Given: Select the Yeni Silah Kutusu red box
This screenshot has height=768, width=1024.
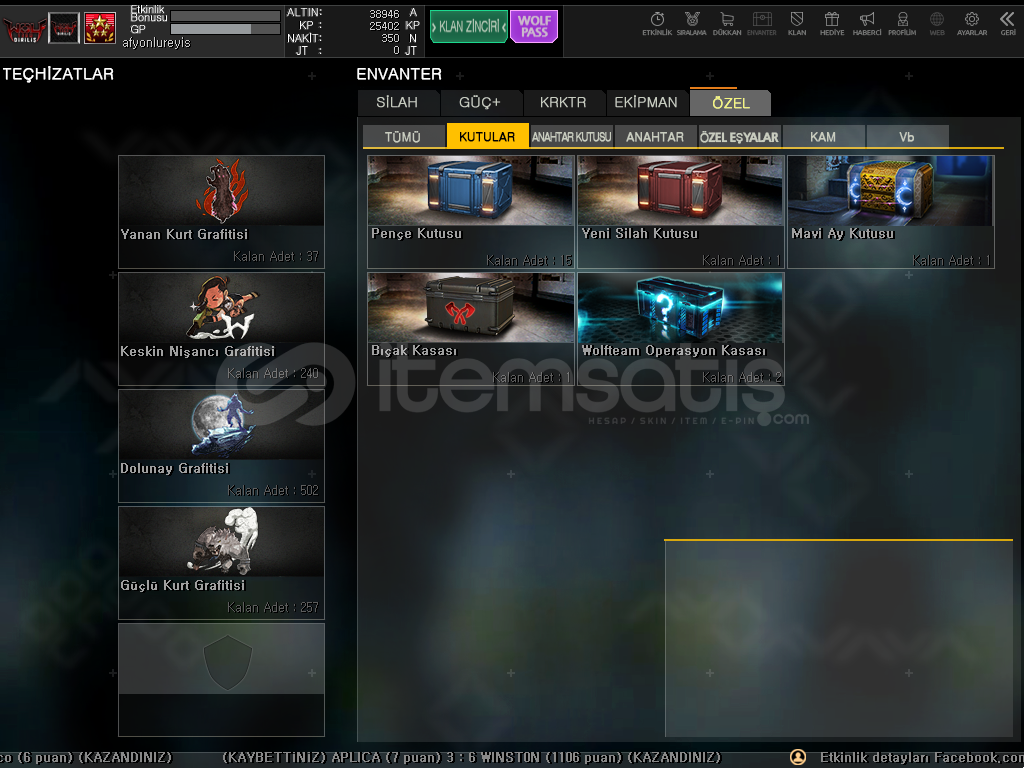Looking at the screenshot, I should point(680,212).
